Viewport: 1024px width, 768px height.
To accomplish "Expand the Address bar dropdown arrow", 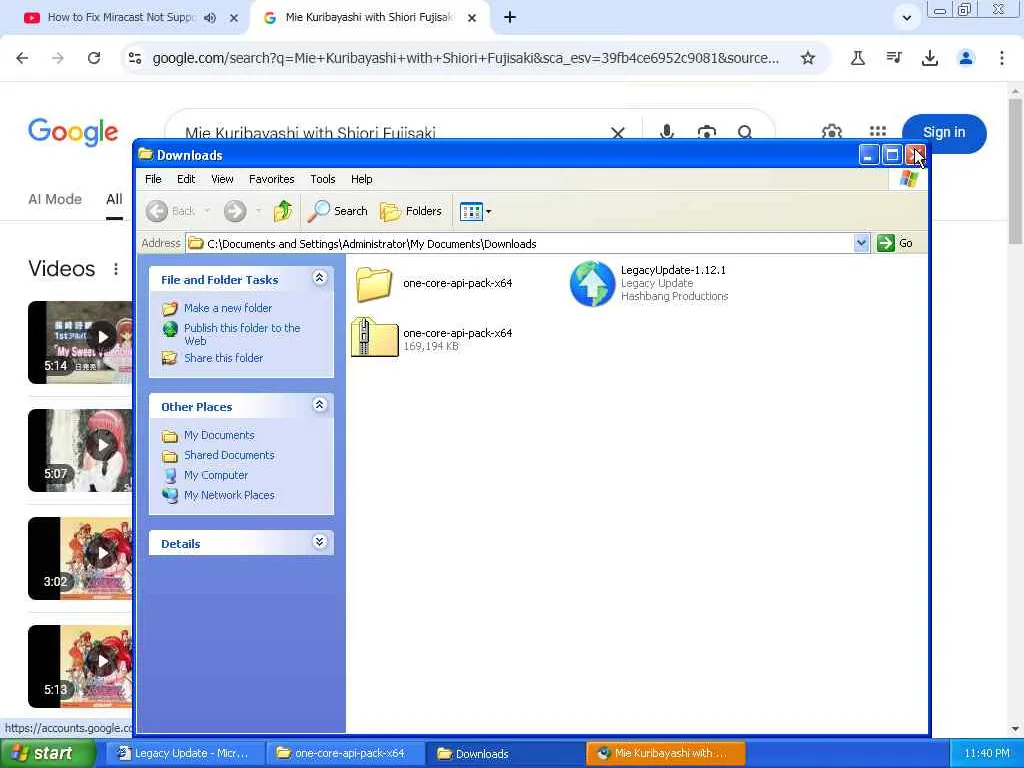I will point(861,244).
